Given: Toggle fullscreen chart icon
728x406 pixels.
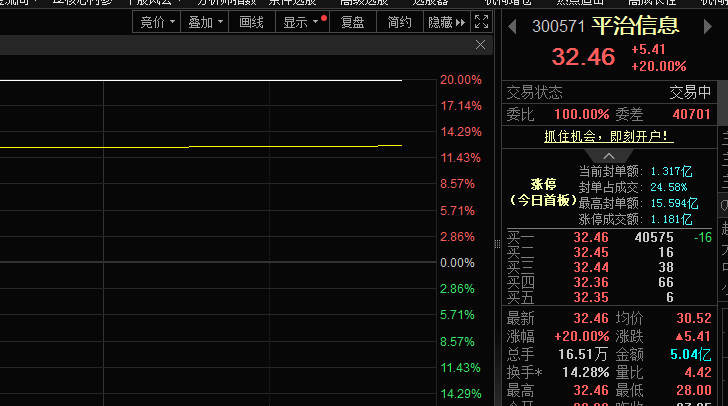Looking at the screenshot, I should point(481,22).
